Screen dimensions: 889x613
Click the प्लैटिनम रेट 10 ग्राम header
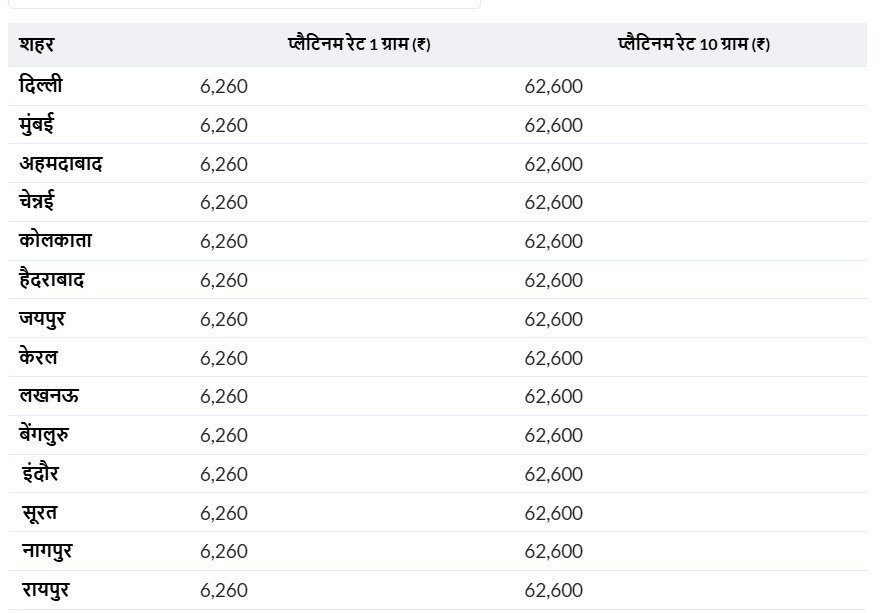point(694,45)
